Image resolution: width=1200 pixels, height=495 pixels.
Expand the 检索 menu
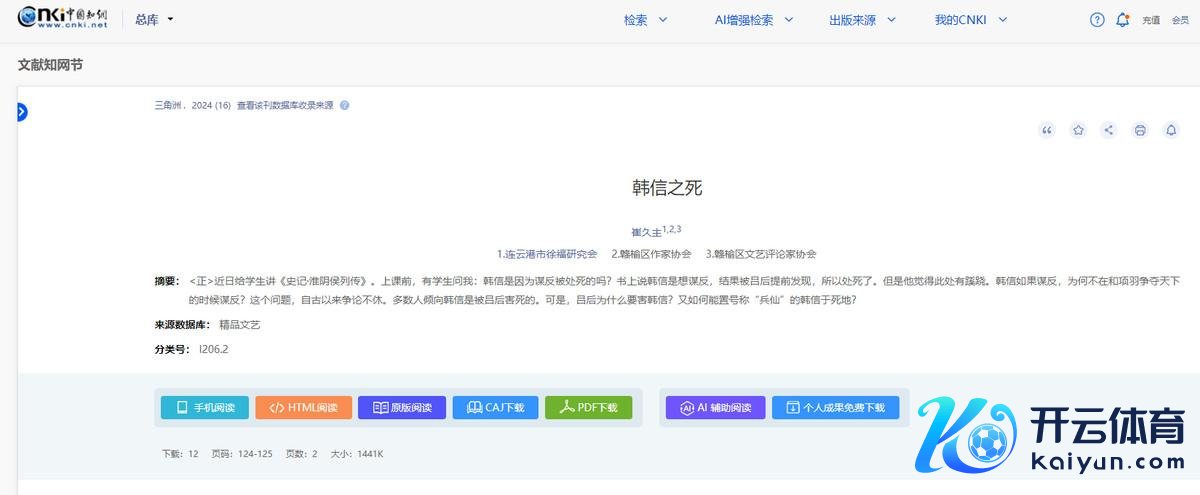(645, 20)
